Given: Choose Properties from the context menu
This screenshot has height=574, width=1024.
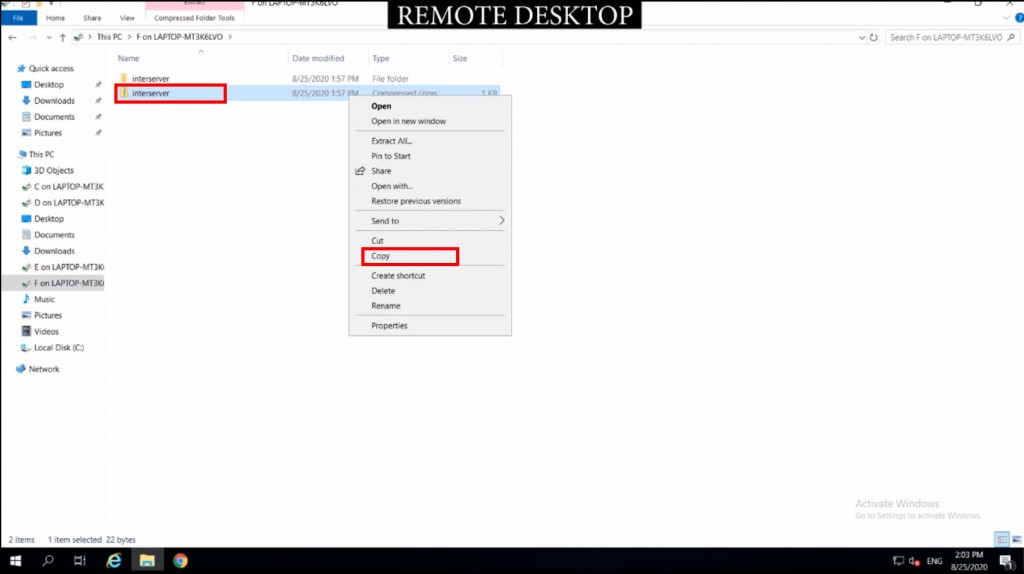Looking at the screenshot, I should 389,326.
